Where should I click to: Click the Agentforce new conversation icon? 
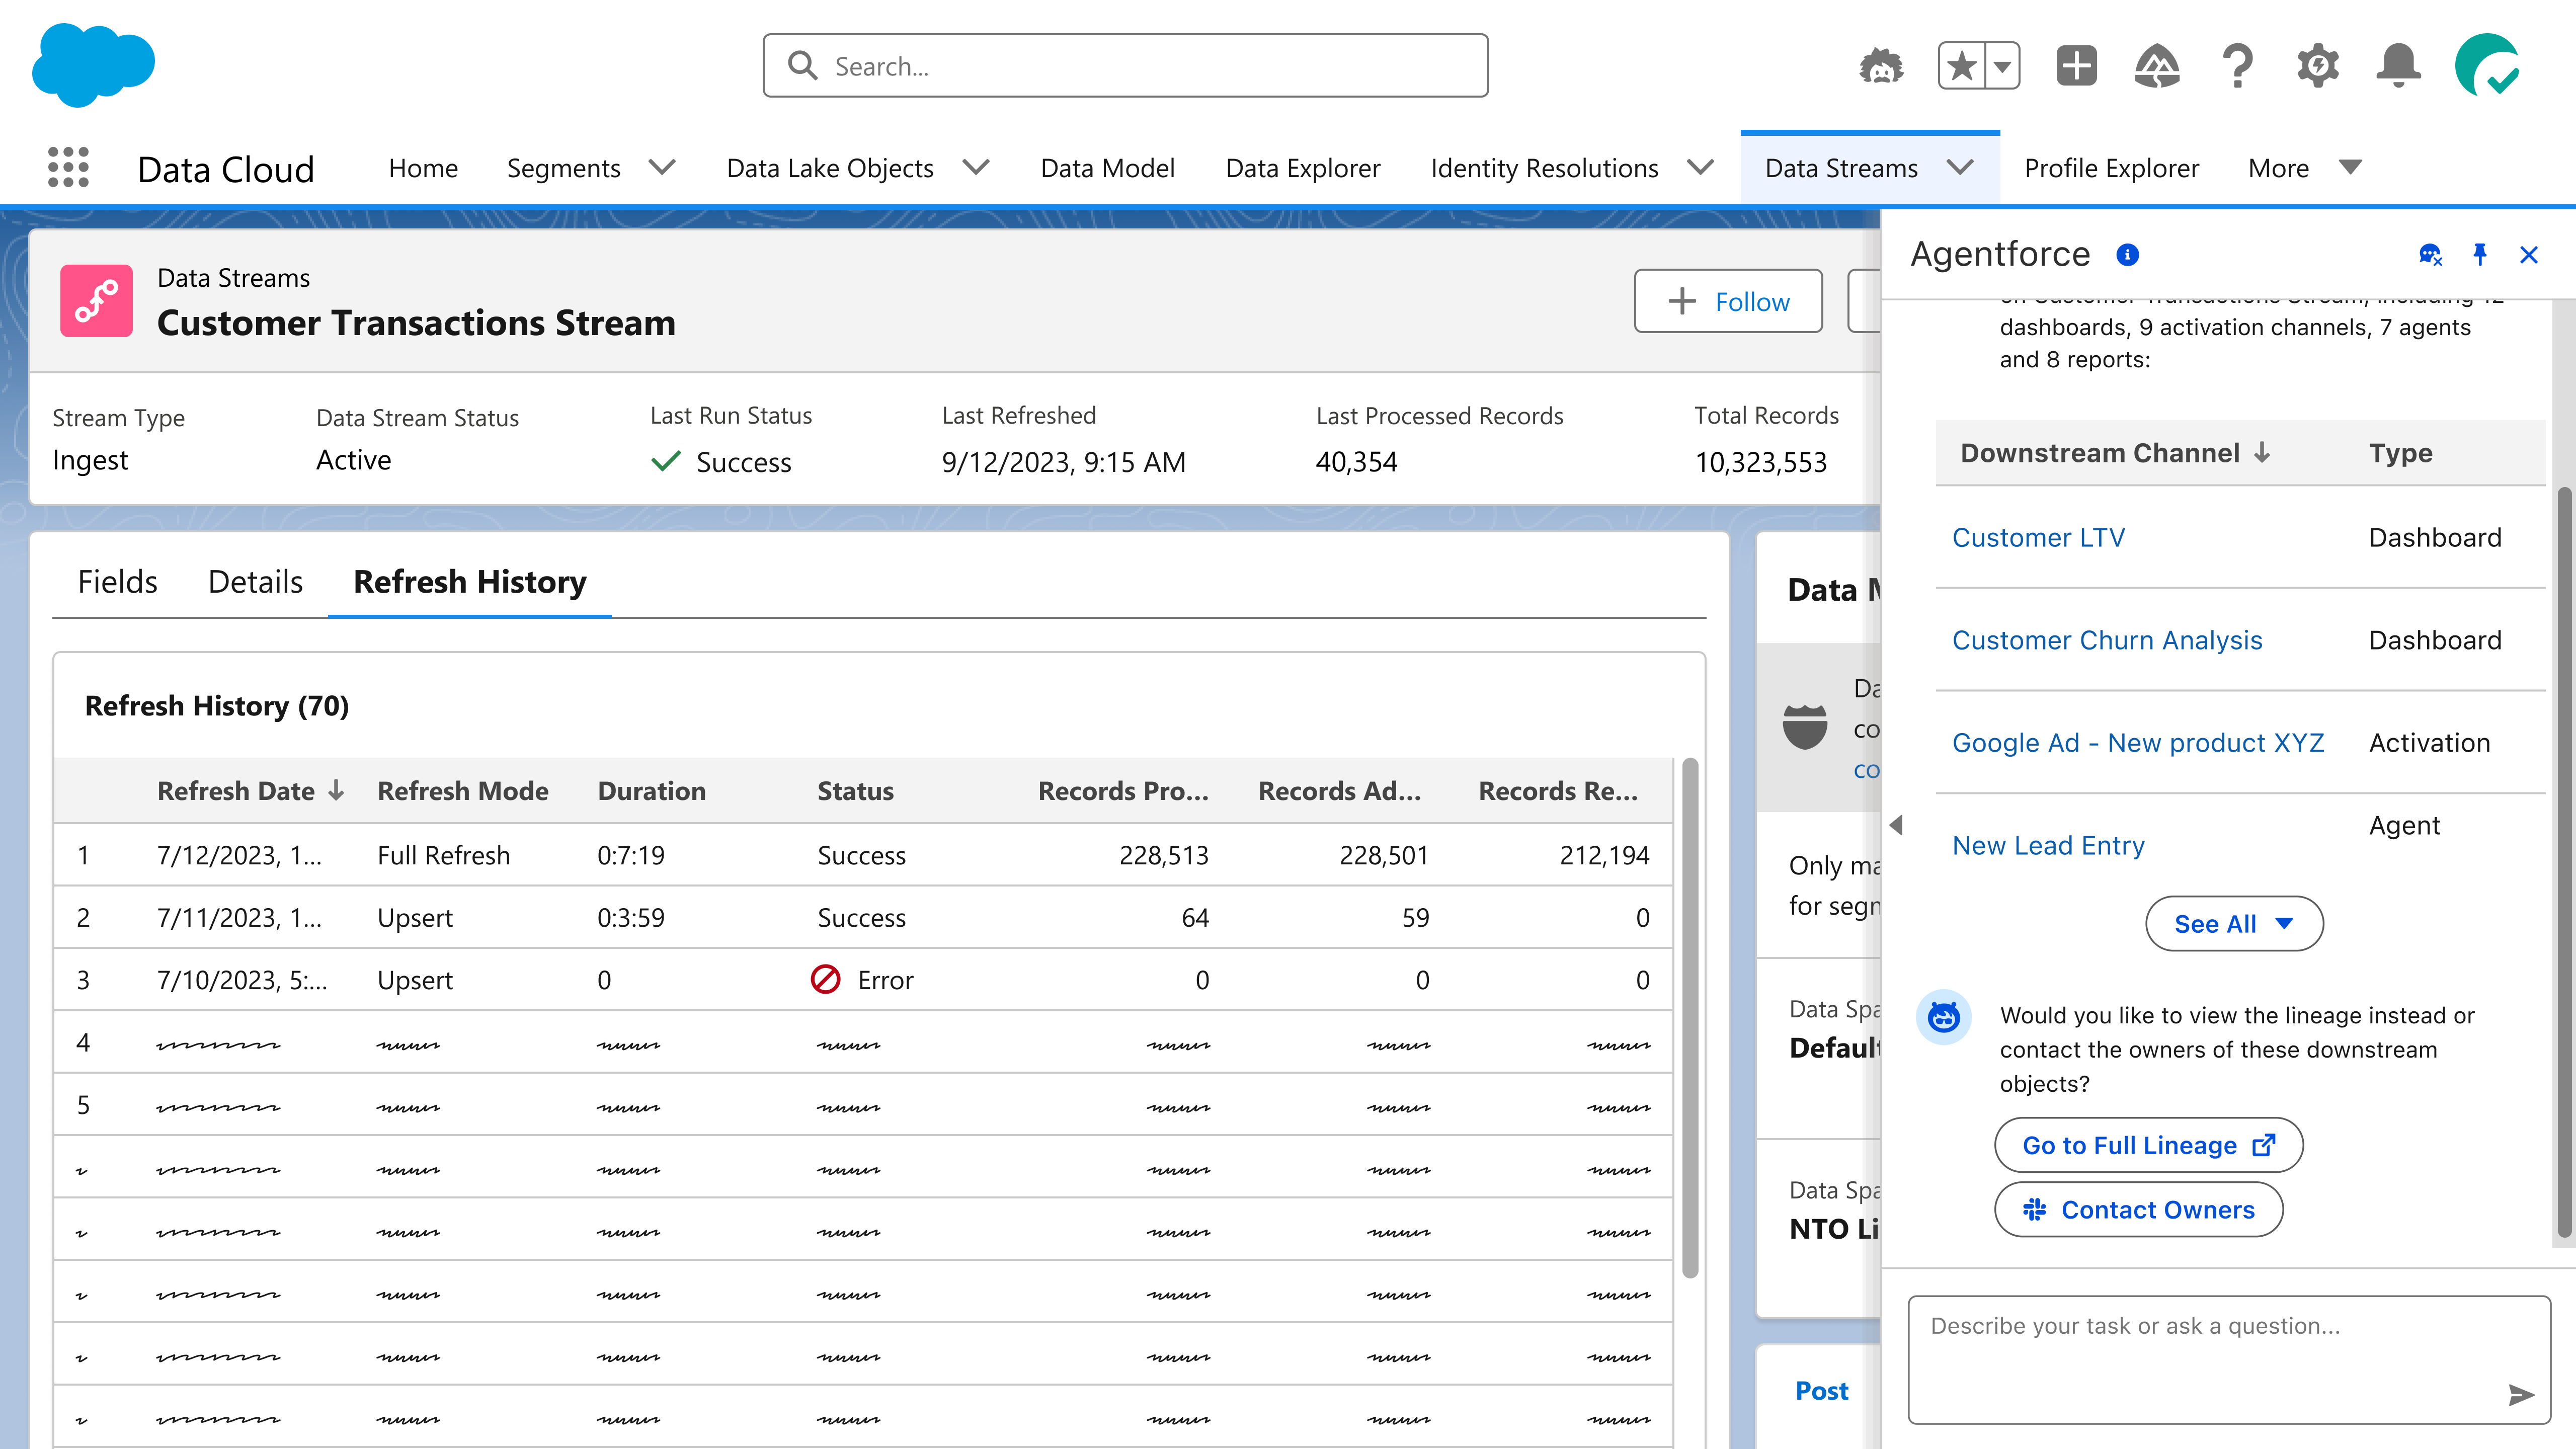click(x=2430, y=255)
